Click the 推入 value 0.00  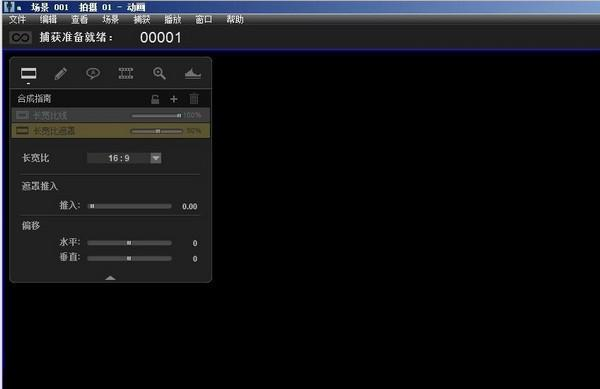pos(190,207)
